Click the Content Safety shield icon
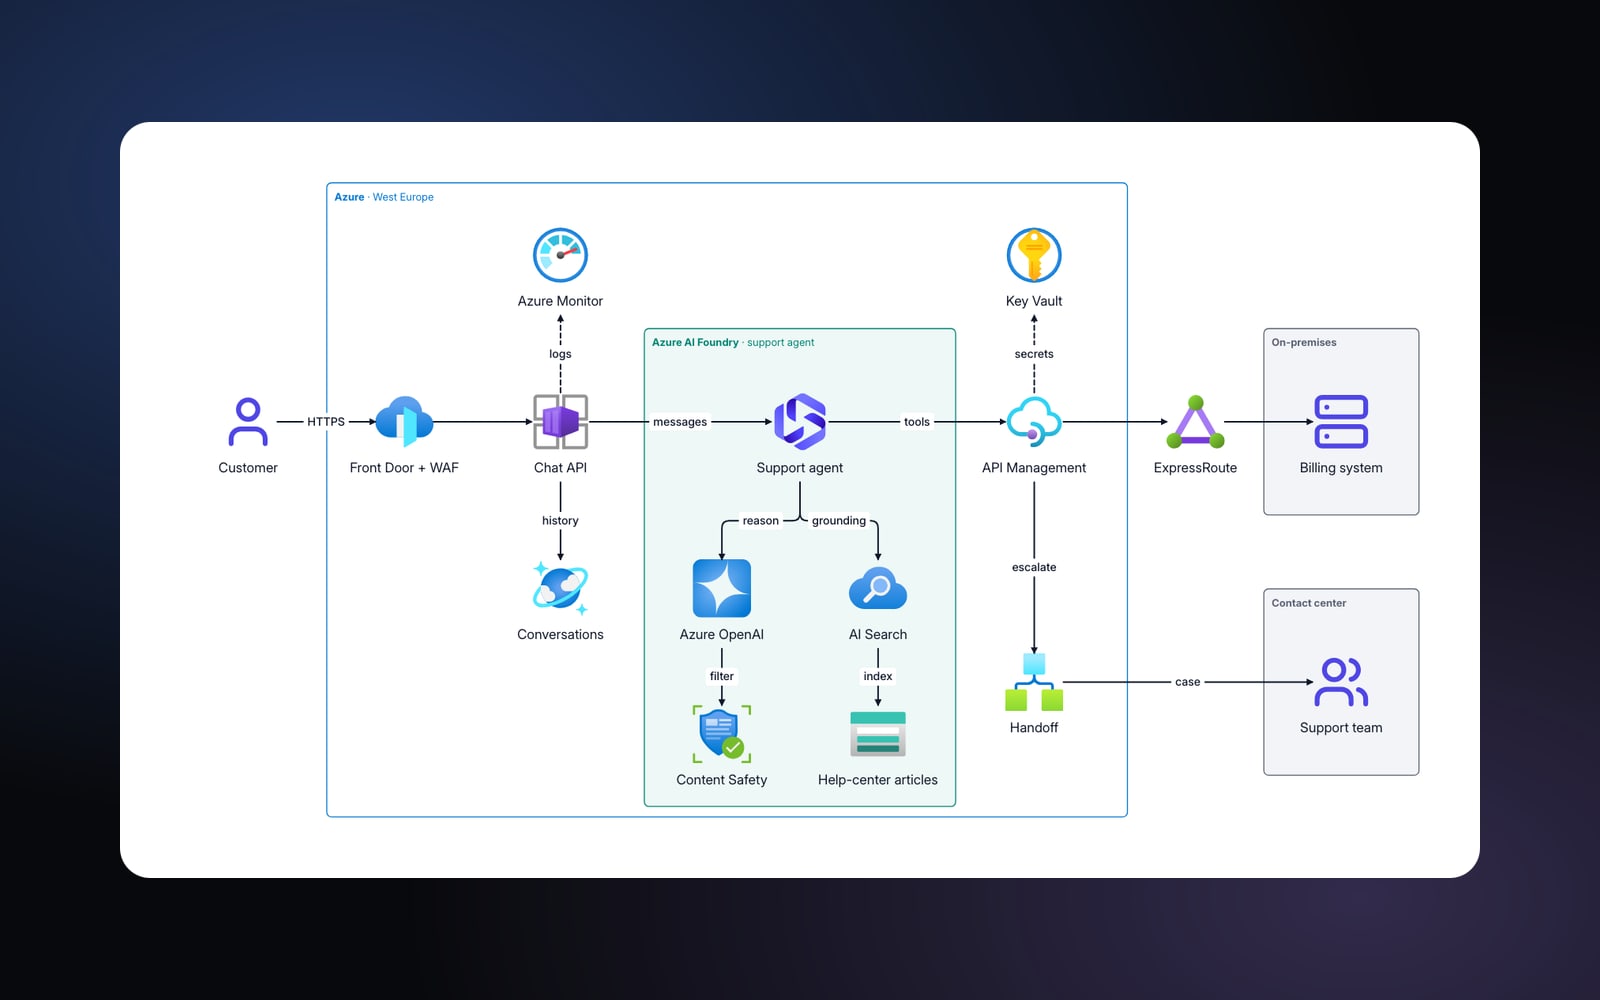1600x1000 pixels. [x=722, y=734]
